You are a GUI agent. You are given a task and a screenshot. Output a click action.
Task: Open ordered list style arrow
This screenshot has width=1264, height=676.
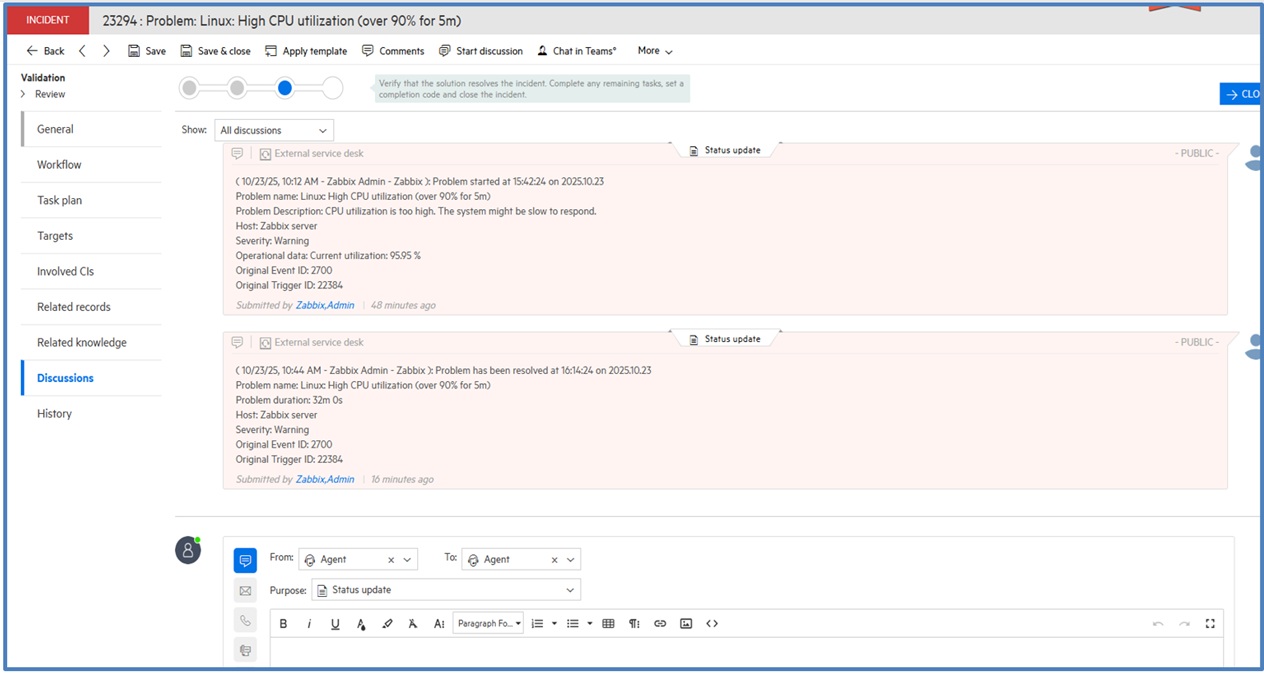tap(554, 623)
